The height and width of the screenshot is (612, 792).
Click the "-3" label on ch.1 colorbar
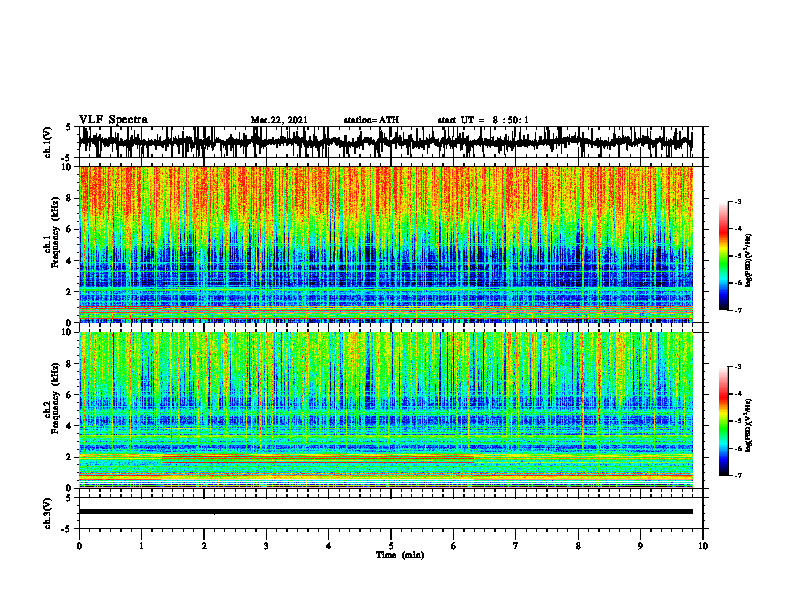click(737, 201)
